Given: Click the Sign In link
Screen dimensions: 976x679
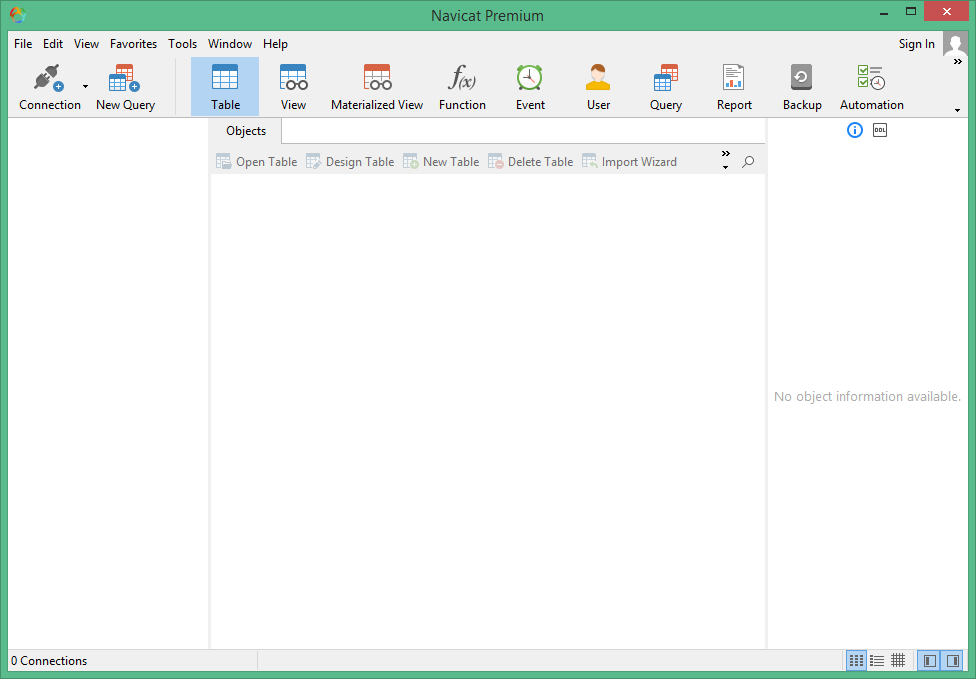Looking at the screenshot, I should click(x=916, y=44).
